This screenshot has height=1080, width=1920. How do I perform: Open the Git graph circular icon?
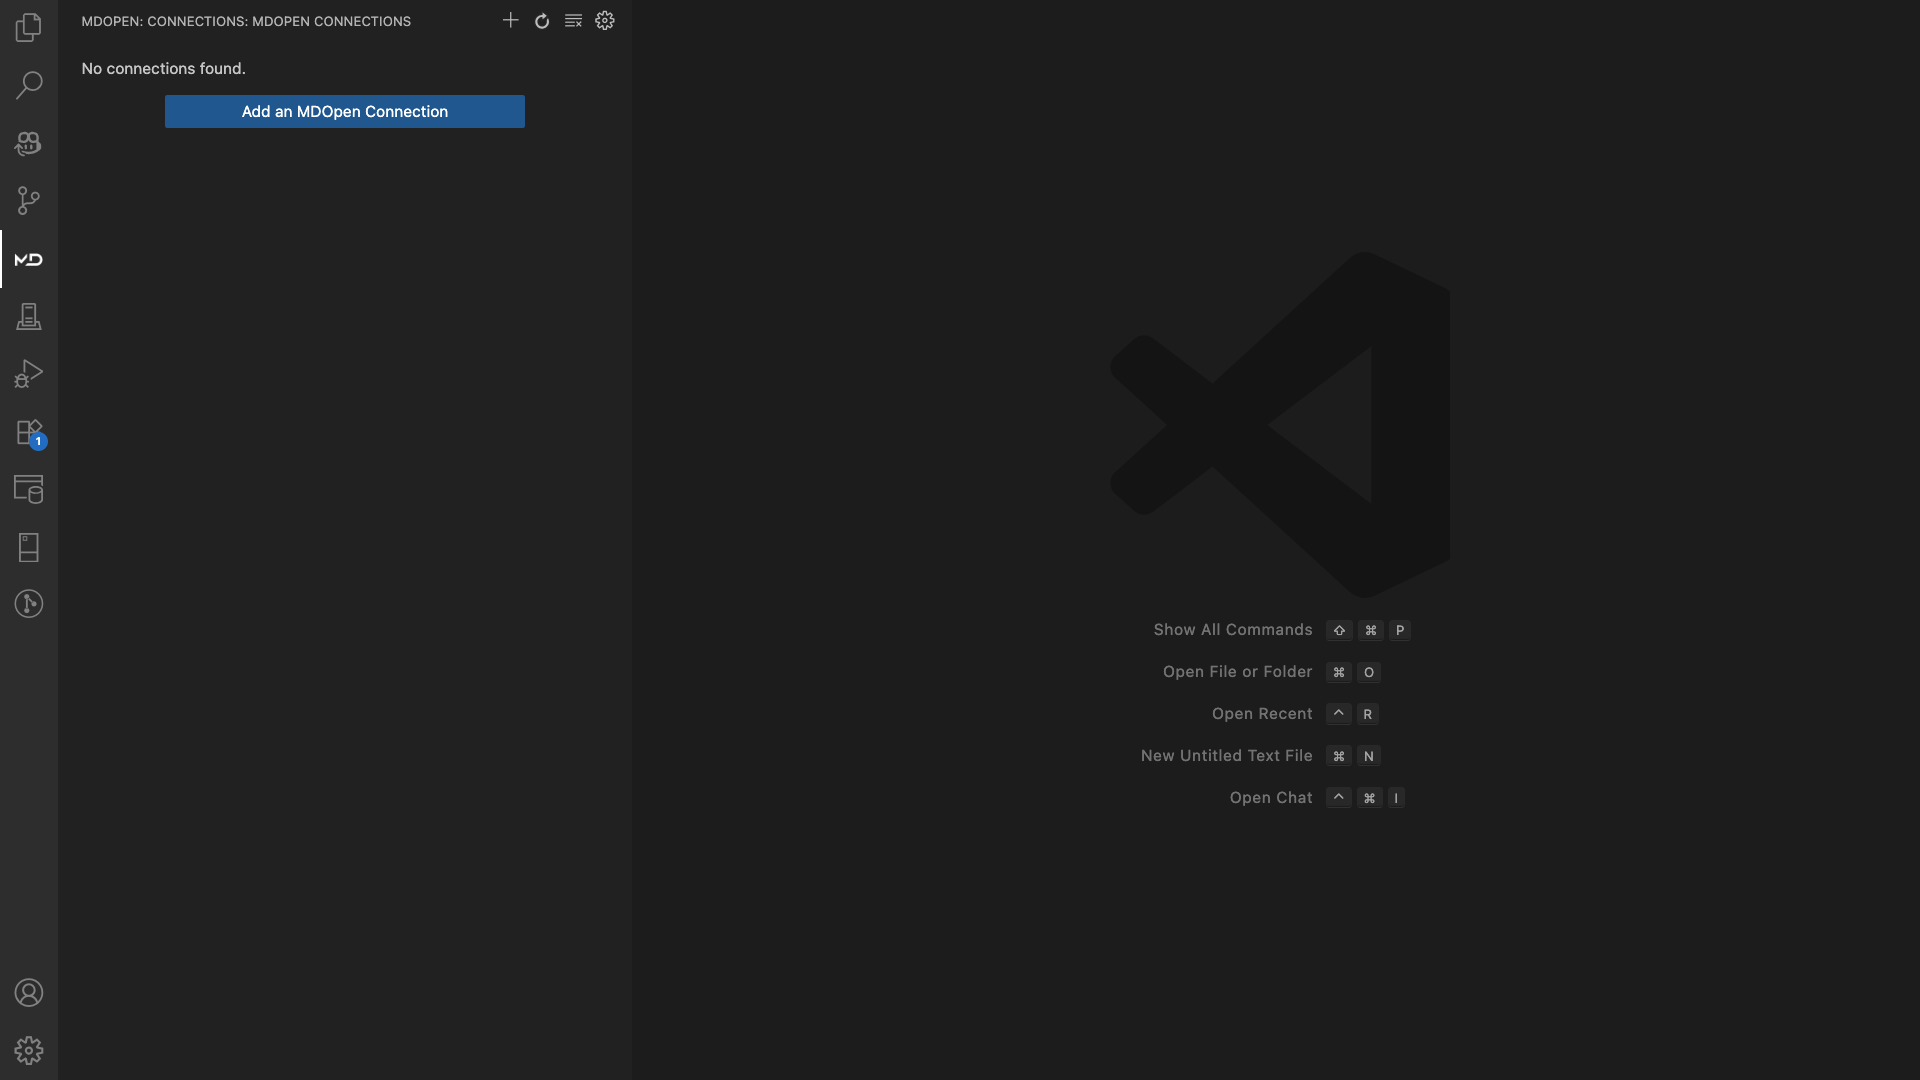point(28,604)
